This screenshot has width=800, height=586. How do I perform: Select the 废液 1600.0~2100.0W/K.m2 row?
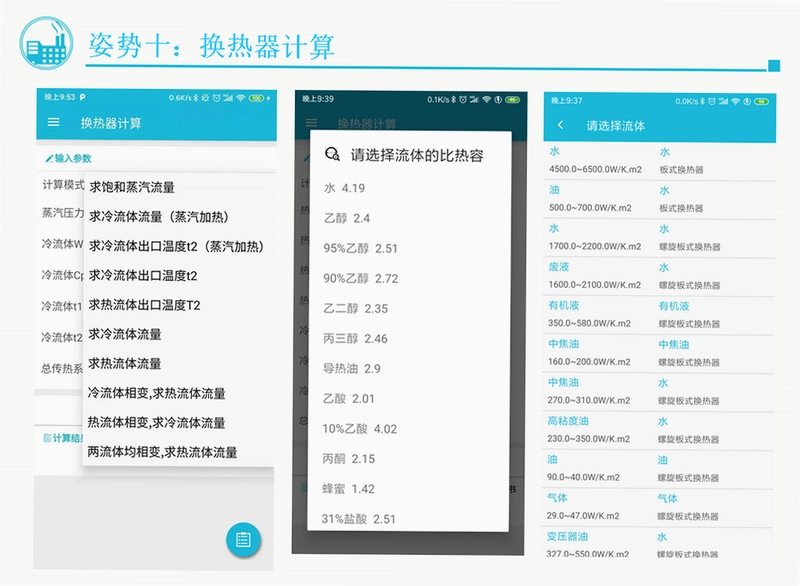(x=660, y=277)
